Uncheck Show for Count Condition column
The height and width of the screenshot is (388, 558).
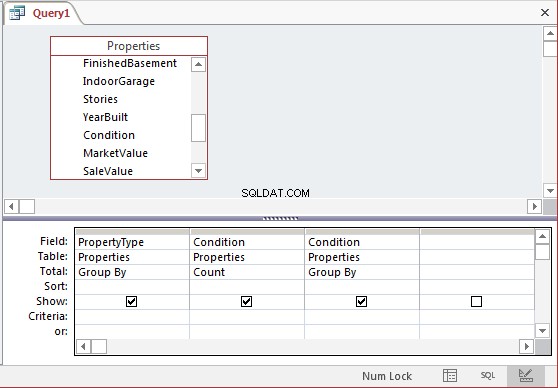point(246,302)
